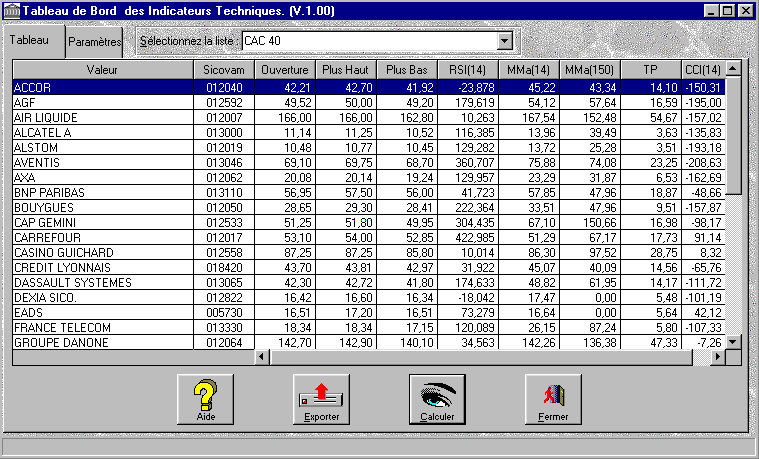Select the CASINO GUICHARD row

(369, 252)
